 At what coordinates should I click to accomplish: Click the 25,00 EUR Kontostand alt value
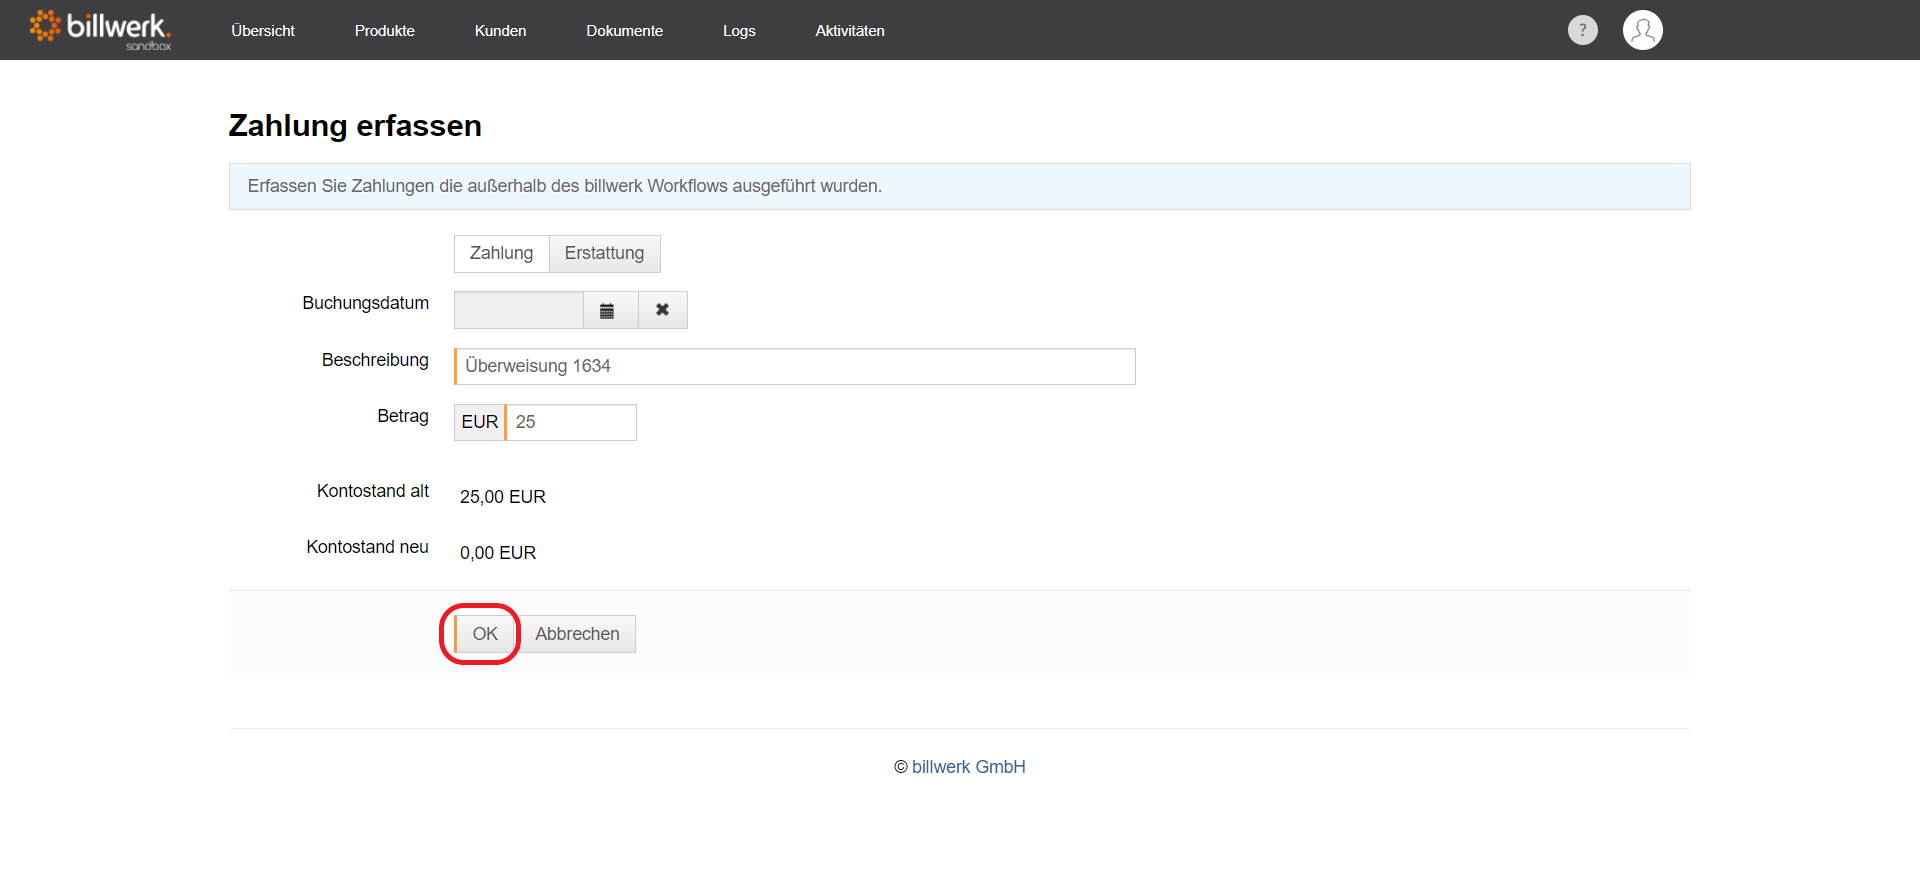503,497
